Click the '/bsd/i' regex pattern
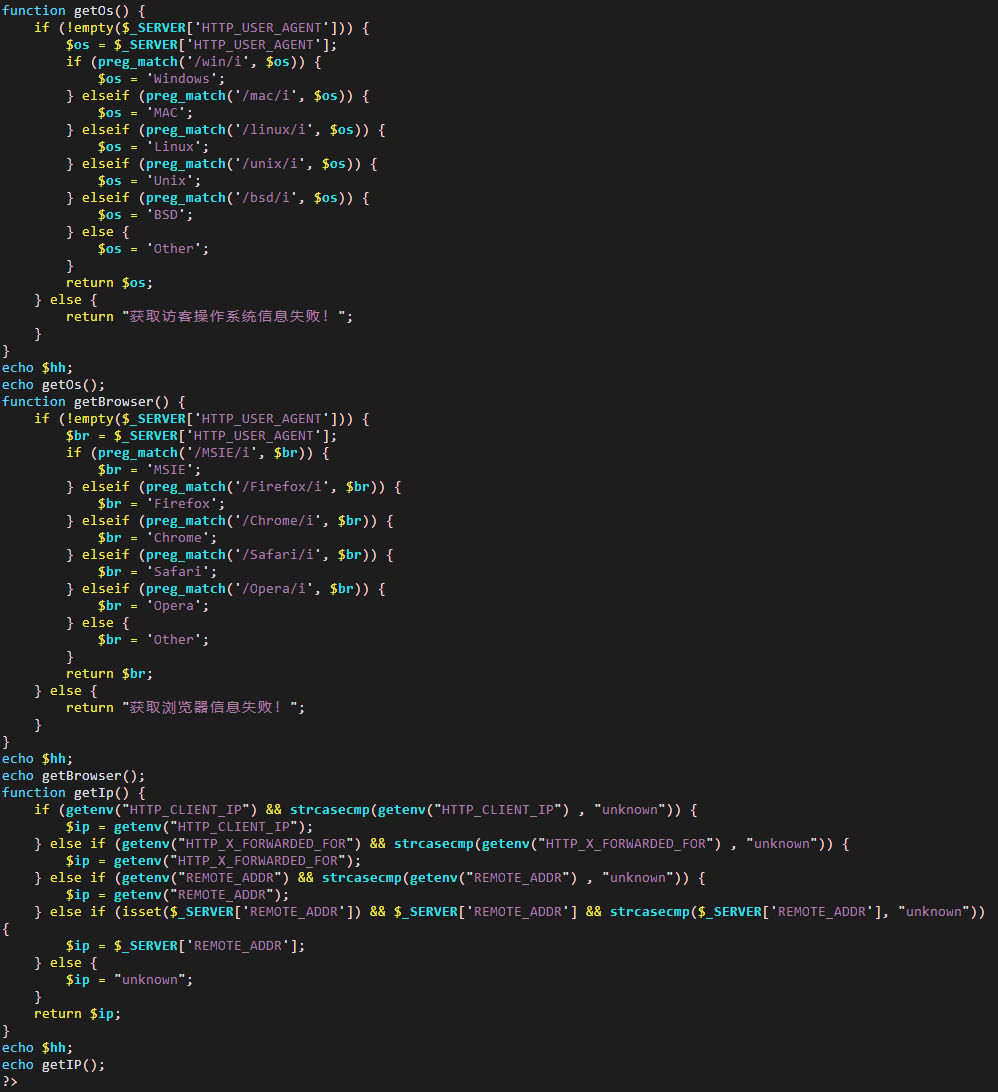Image resolution: width=998 pixels, height=1092 pixels. [x=265, y=198]
